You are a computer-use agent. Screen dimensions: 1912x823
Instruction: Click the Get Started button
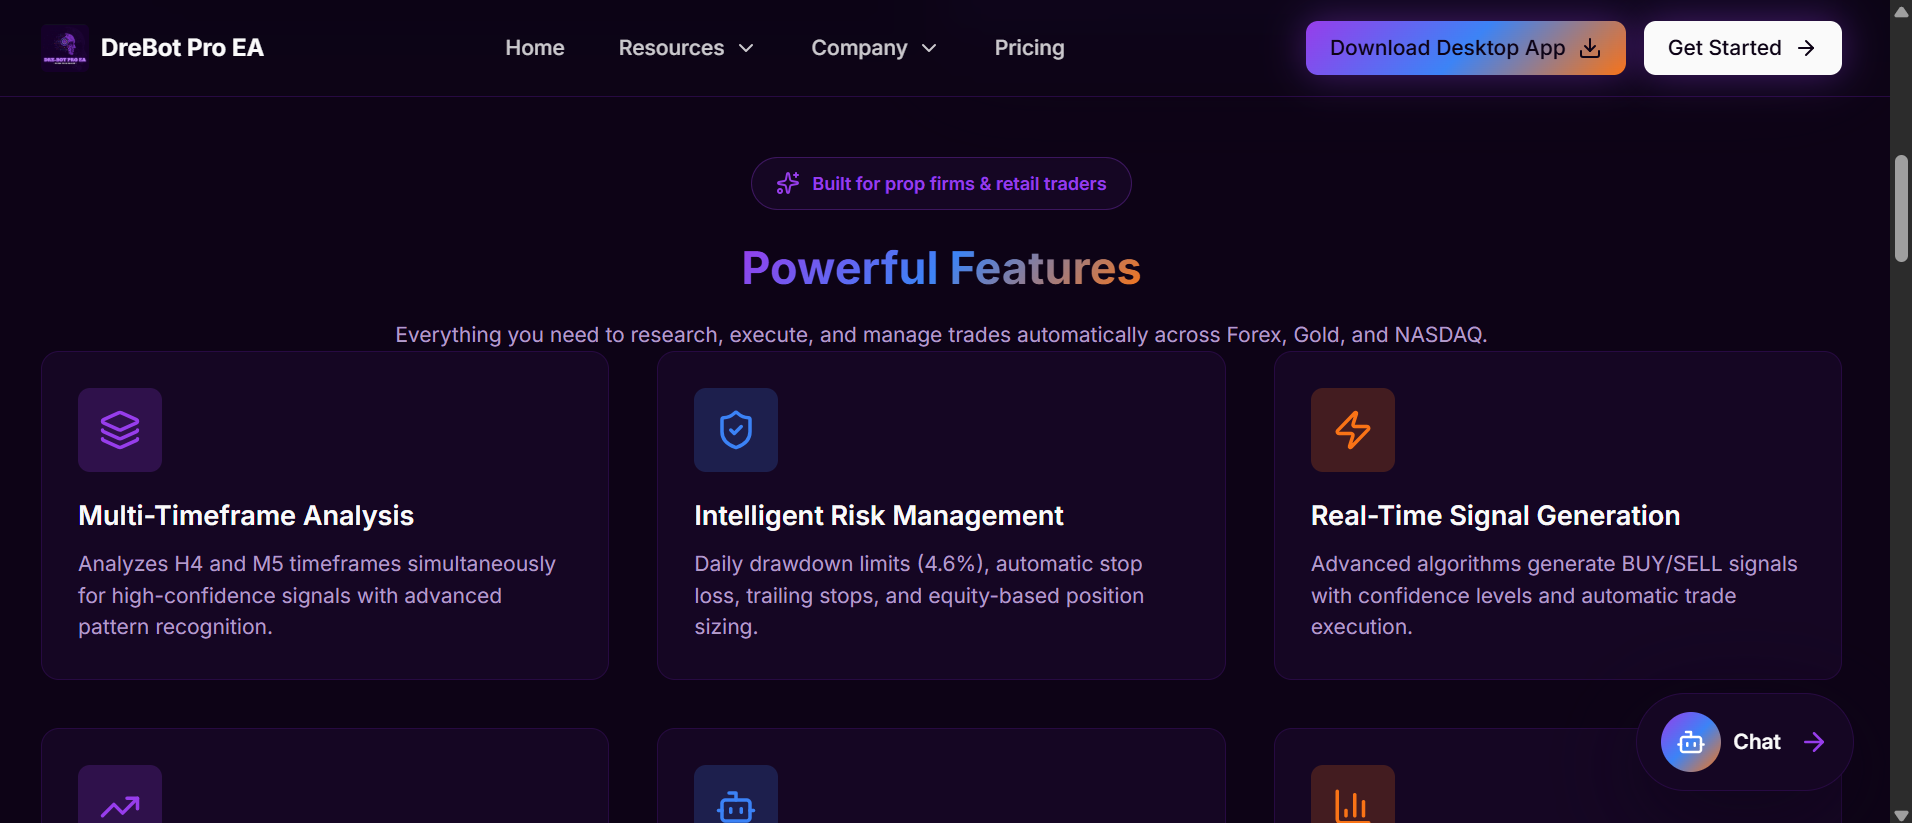pos(1742,48)
